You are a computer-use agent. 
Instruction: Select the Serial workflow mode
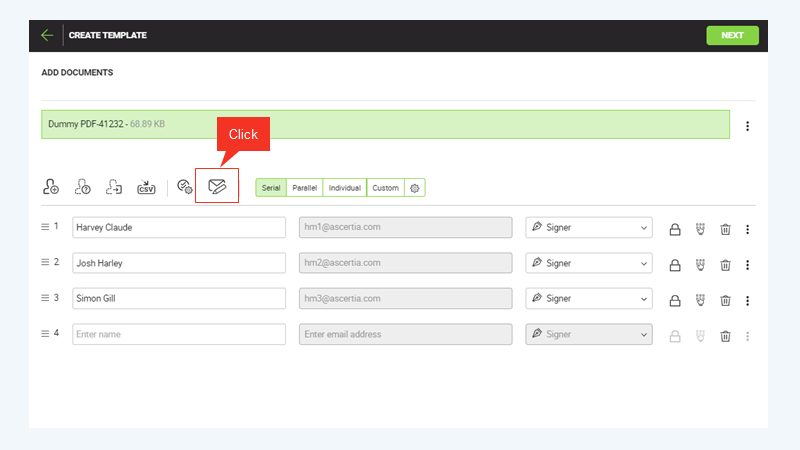(271, 188)
